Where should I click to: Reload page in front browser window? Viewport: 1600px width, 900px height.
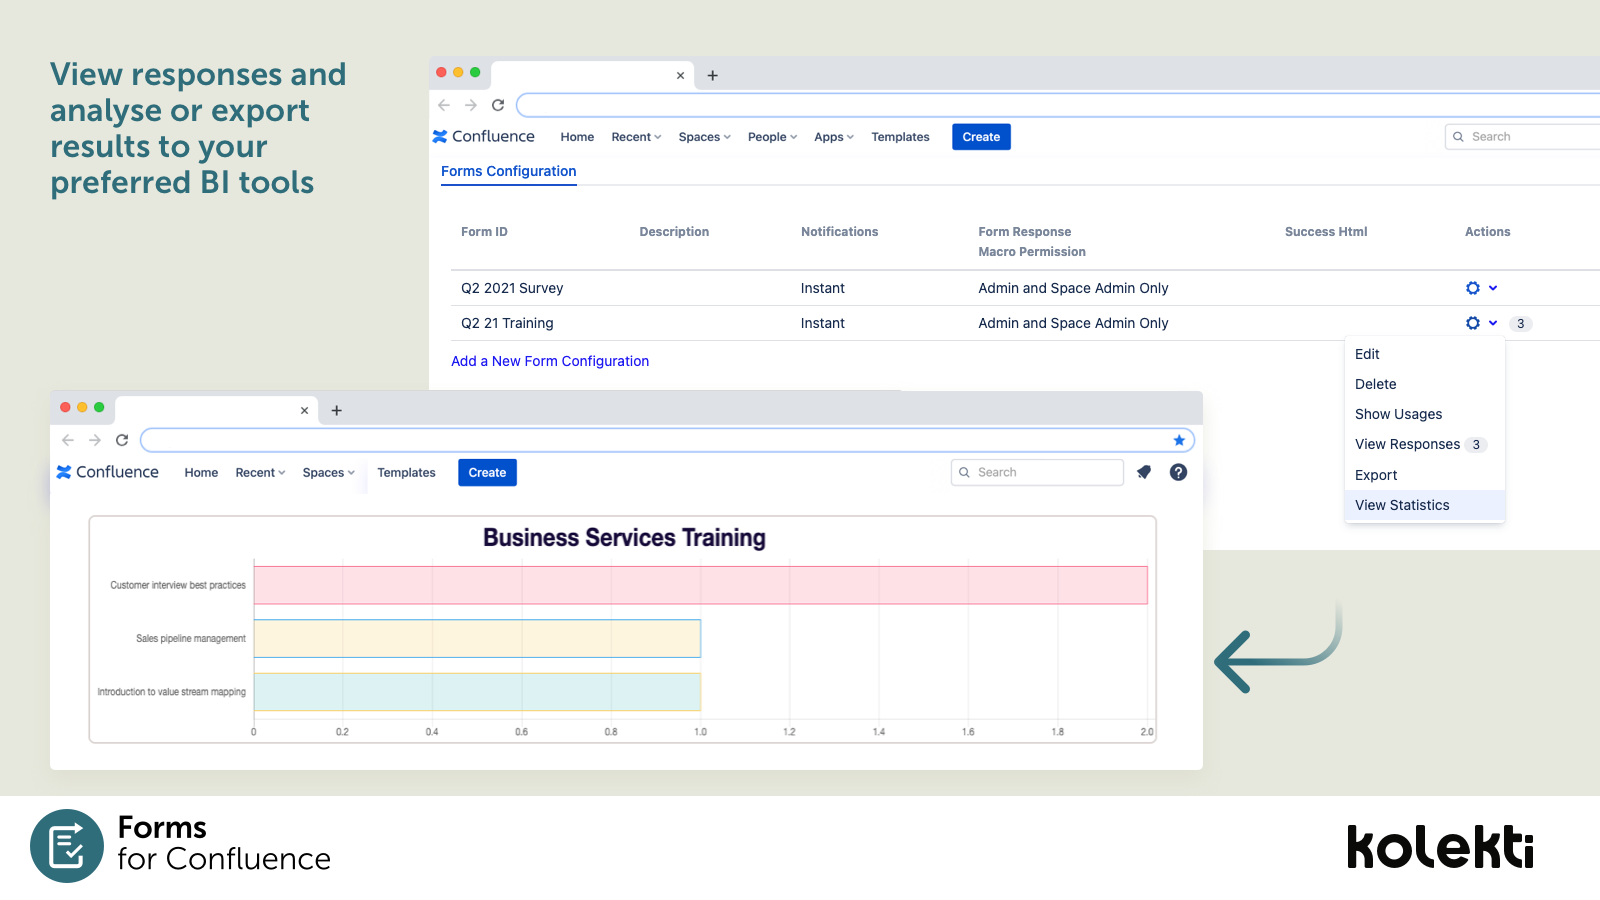click(x=122, y=440)
